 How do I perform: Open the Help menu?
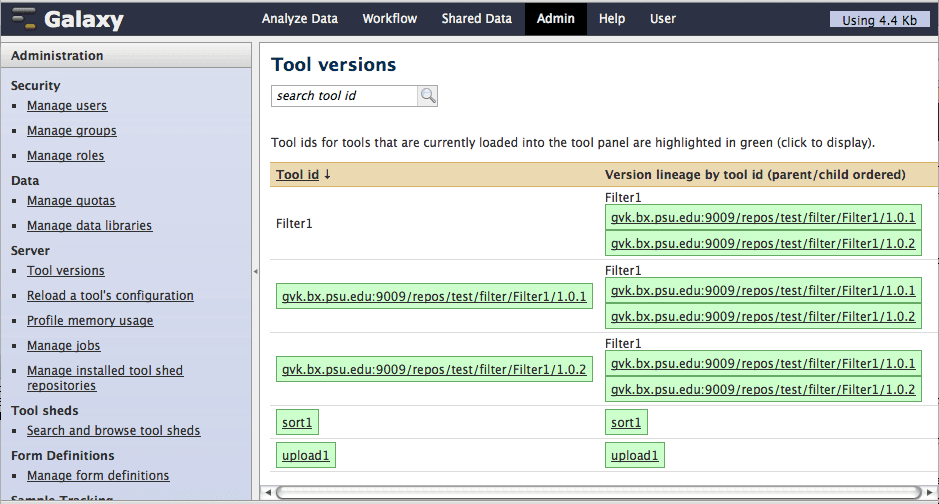612,19
